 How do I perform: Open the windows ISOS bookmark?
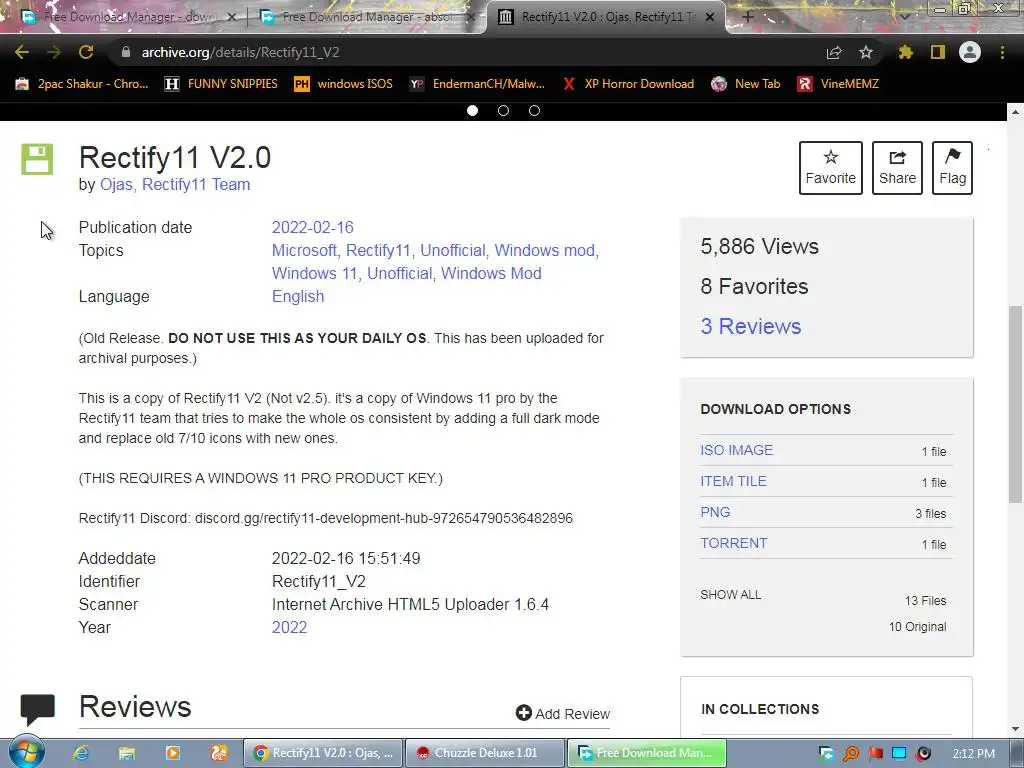pyautogui.click(x=344, y=84)
